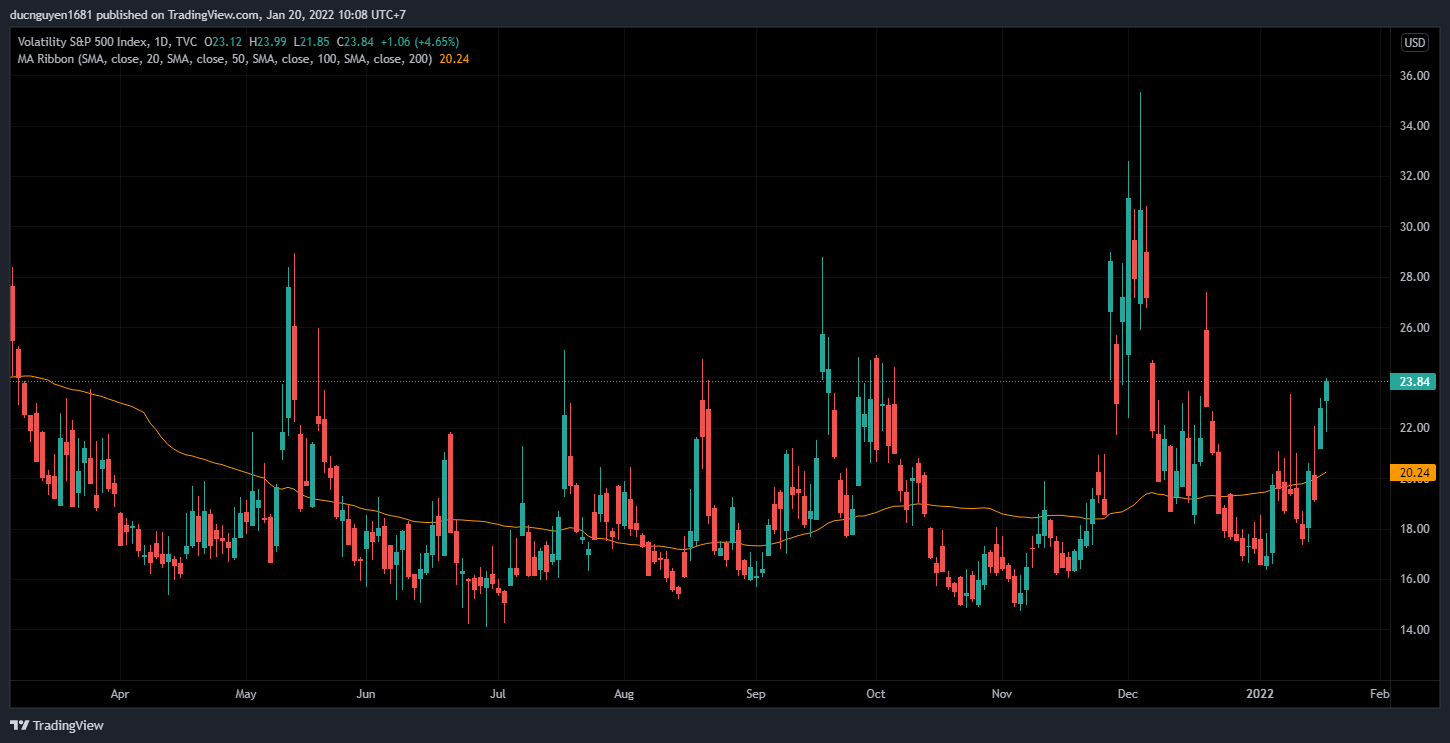
Task: Click the 30.00 price axis label
Action: click(1413, 227)
